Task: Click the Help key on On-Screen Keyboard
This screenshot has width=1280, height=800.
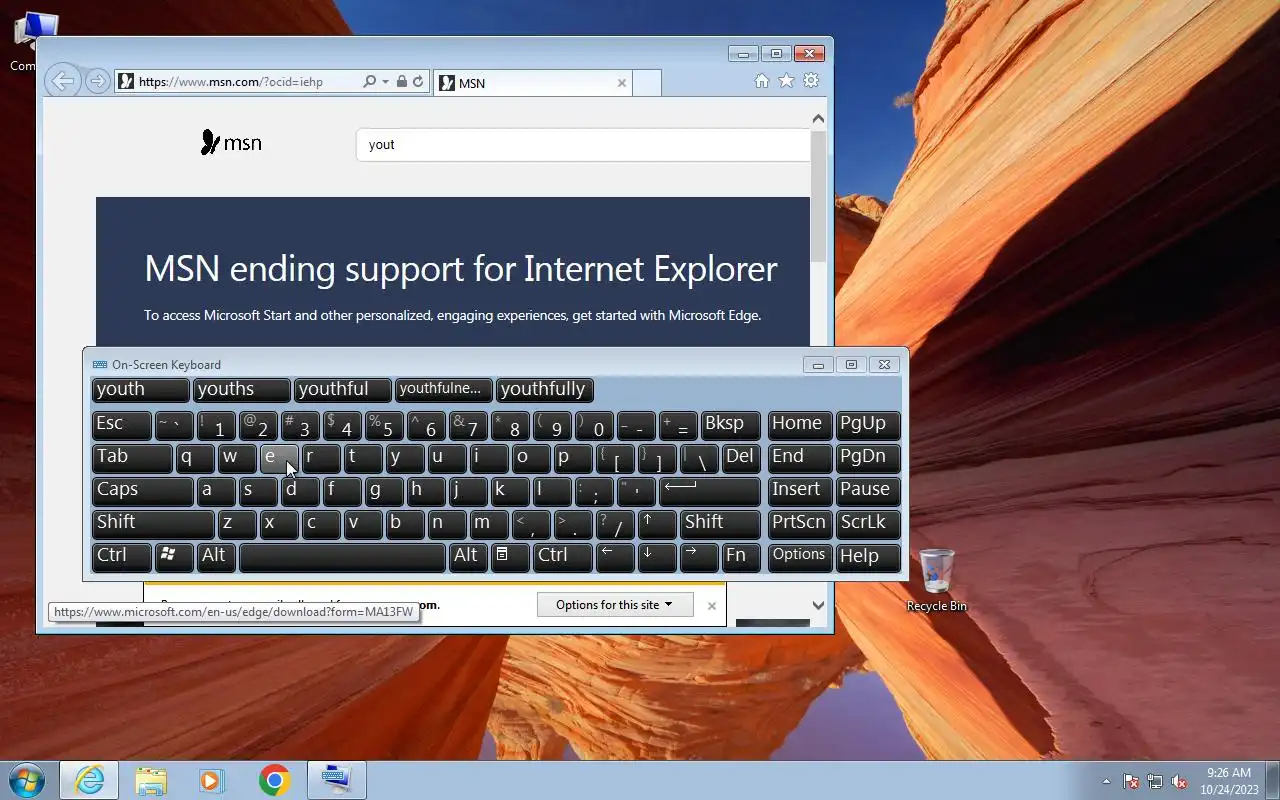Action: tap(869, 557)
